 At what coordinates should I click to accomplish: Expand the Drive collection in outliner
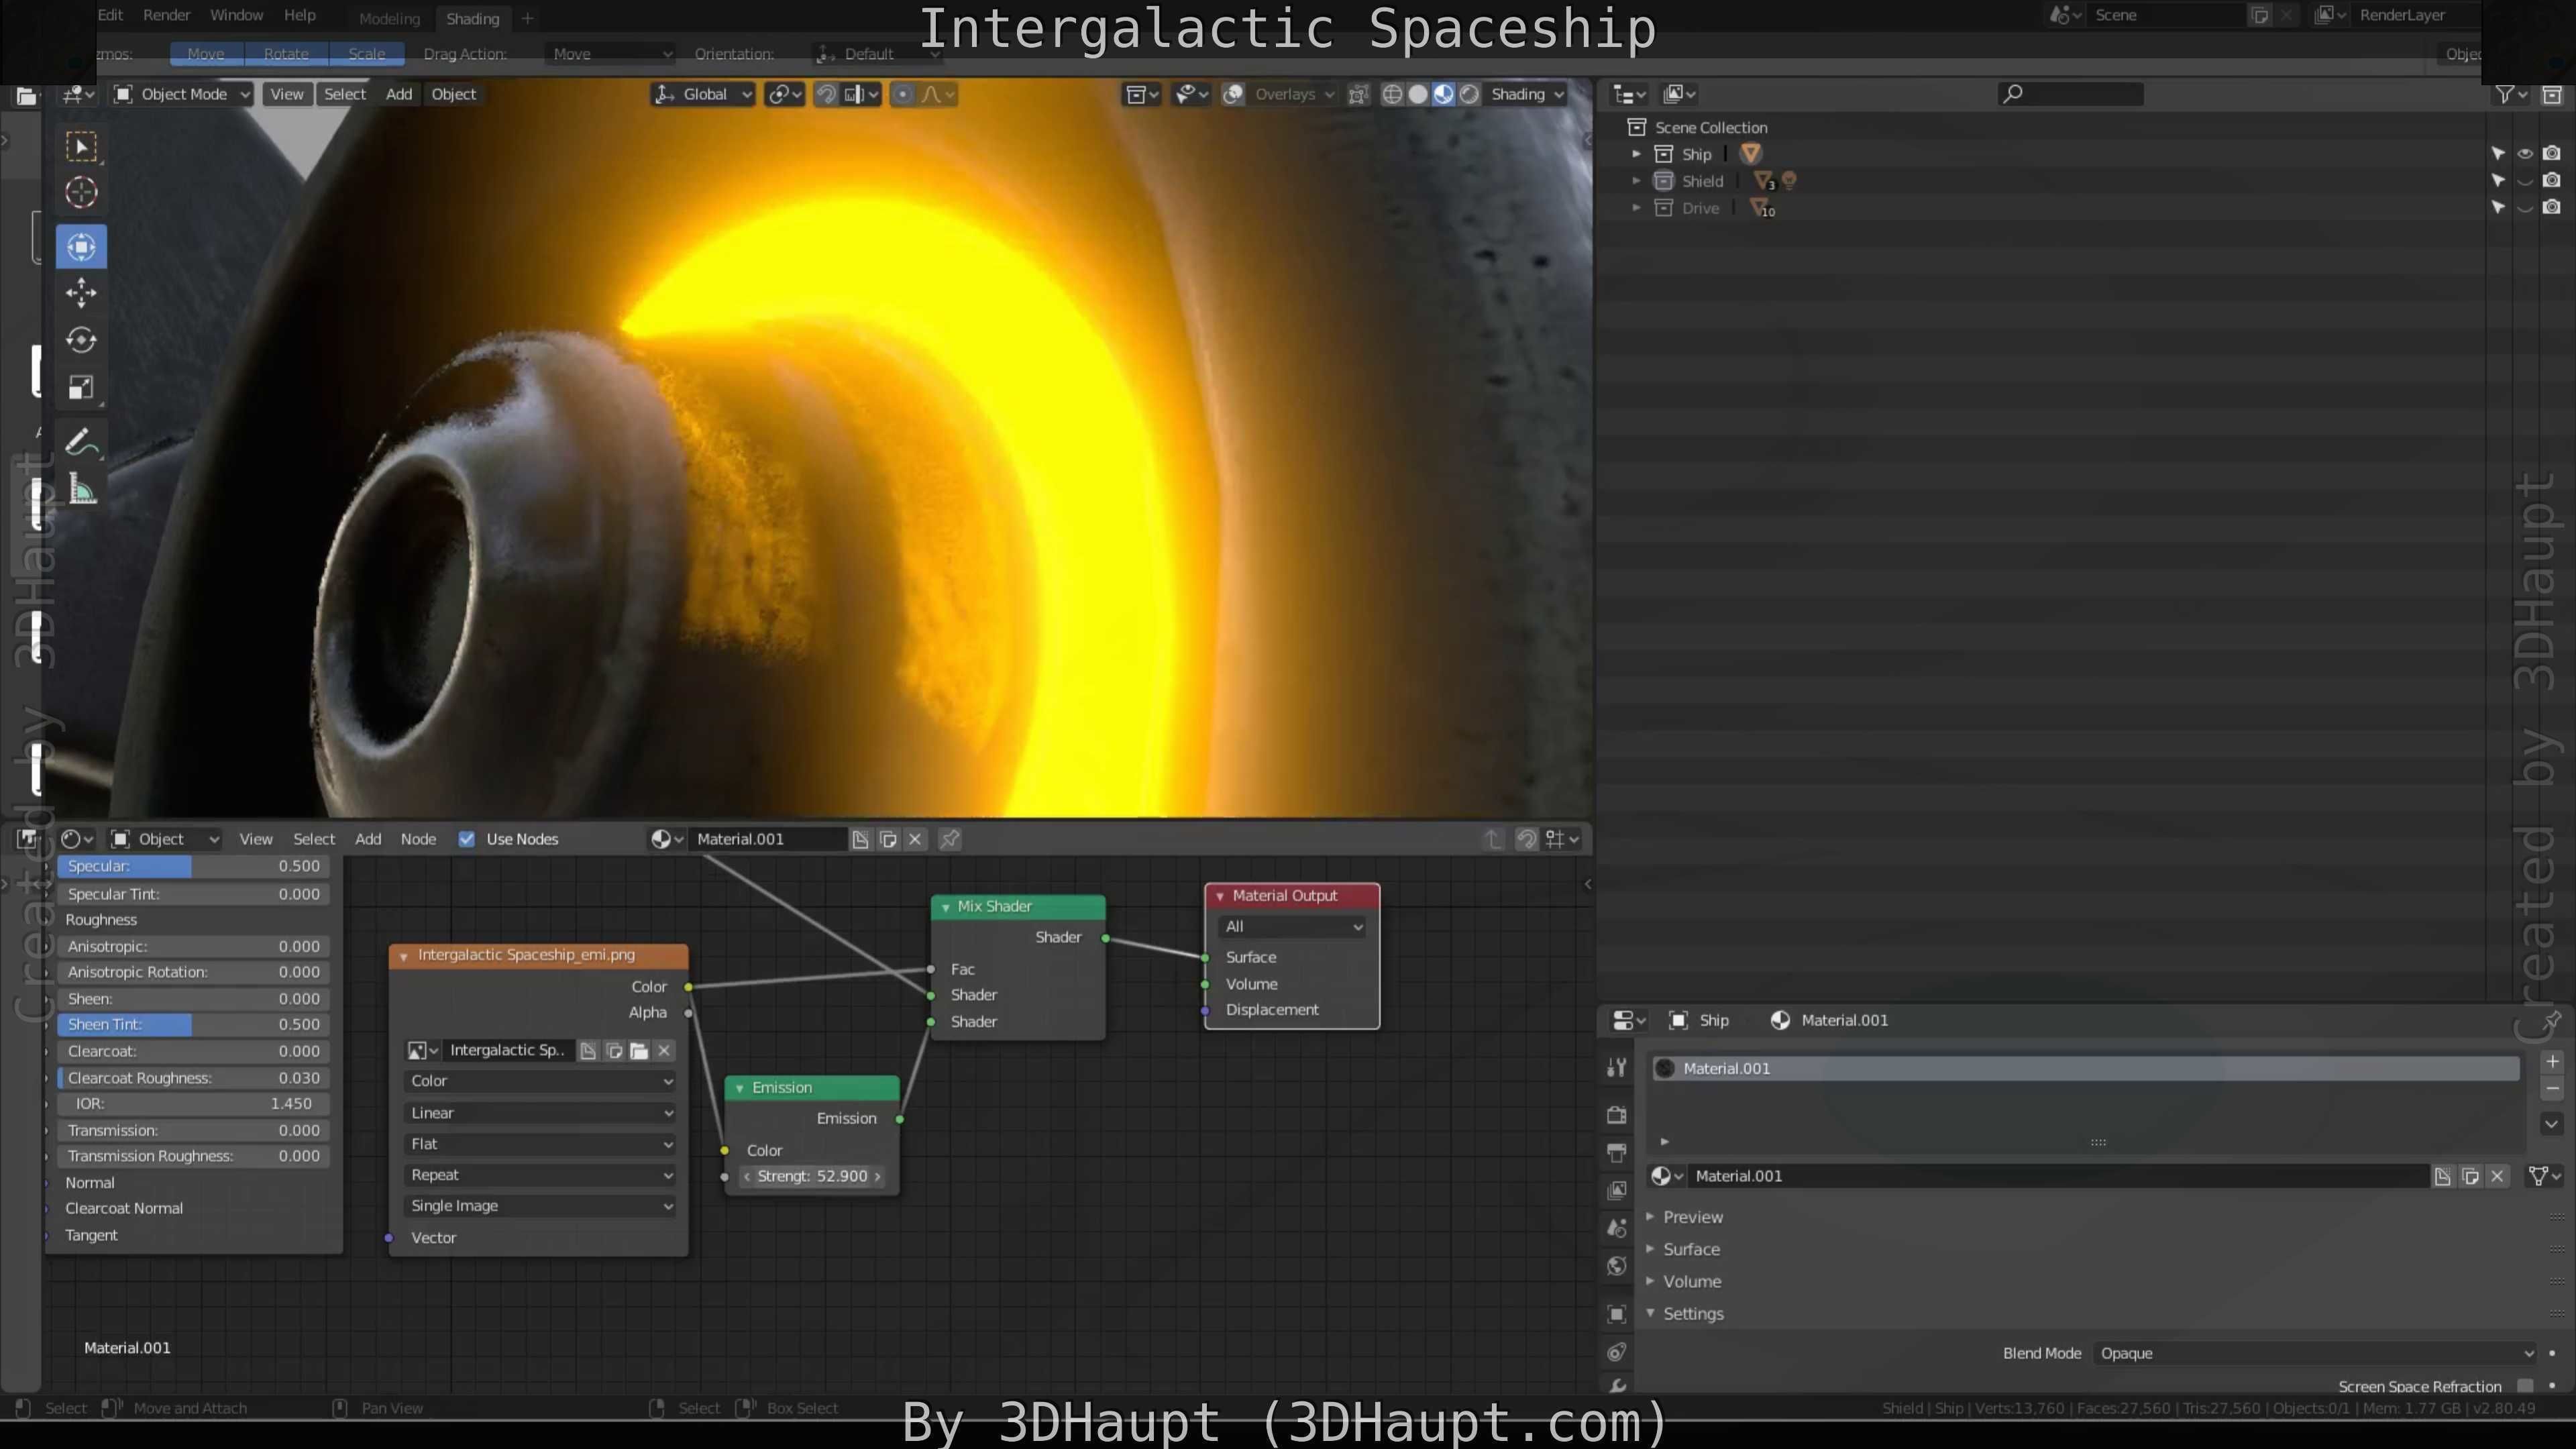(1636, 208)
